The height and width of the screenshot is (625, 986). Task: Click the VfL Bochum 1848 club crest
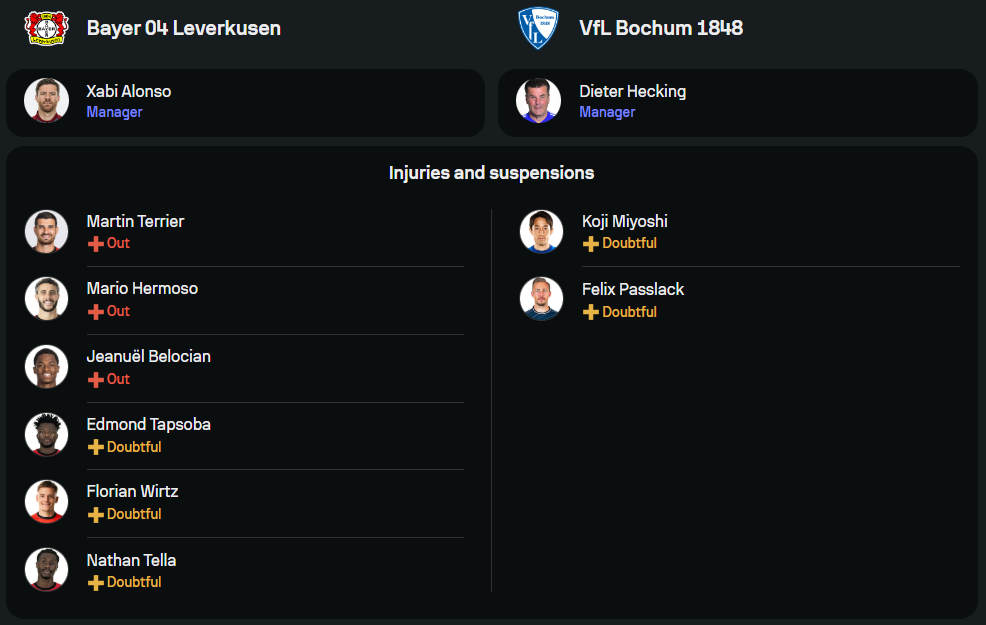[x=538, y=28]
